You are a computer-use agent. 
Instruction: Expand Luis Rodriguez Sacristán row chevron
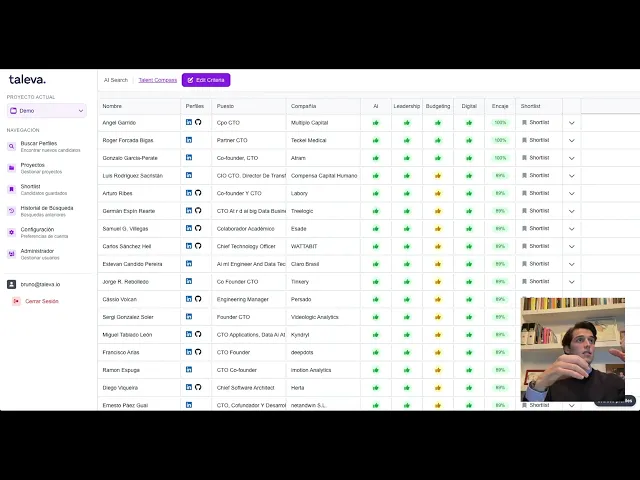pos(571,176)
